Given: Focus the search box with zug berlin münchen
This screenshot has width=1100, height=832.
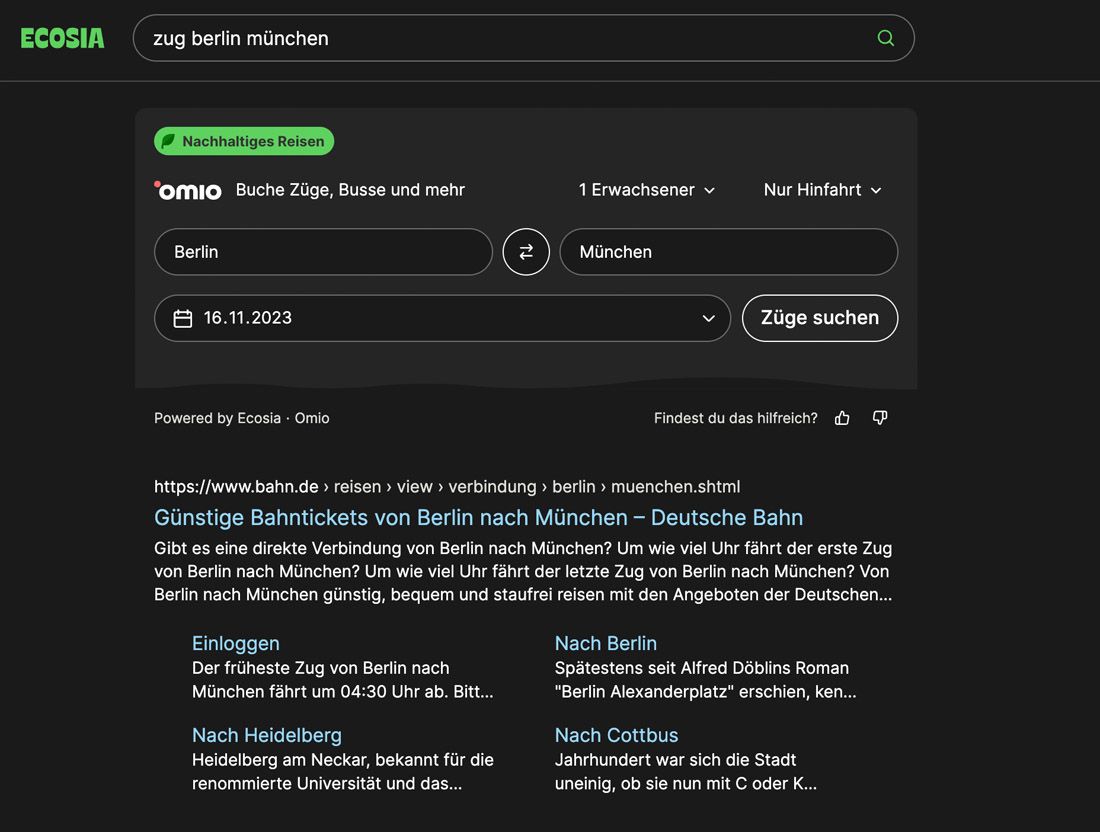Looking at the screenshot, I should [500, 38].
